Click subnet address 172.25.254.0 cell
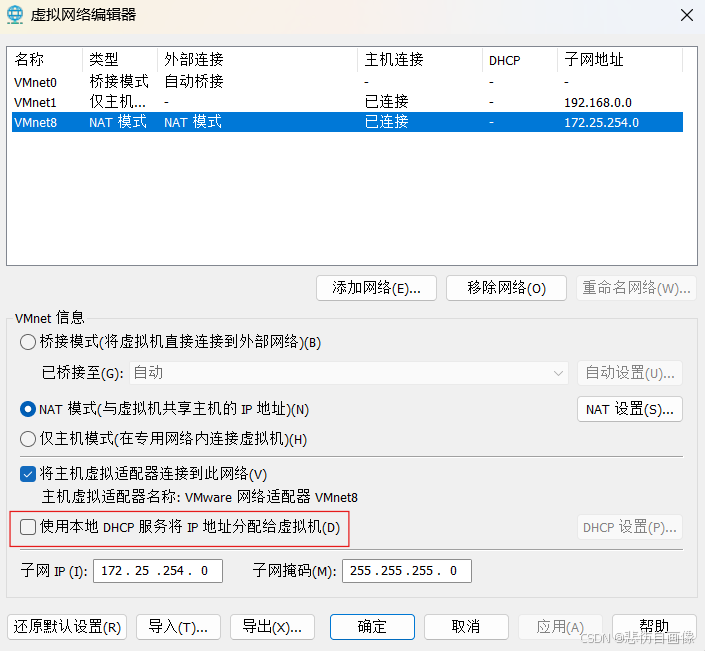The width and height of the screenshot is (705, 651). point(601,122)
